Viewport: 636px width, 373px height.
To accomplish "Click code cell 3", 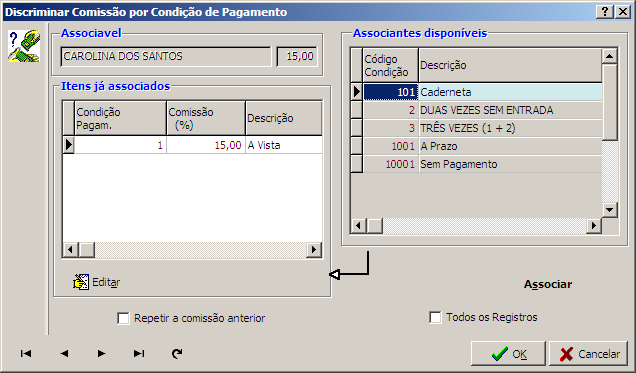I will coord(391,128).
